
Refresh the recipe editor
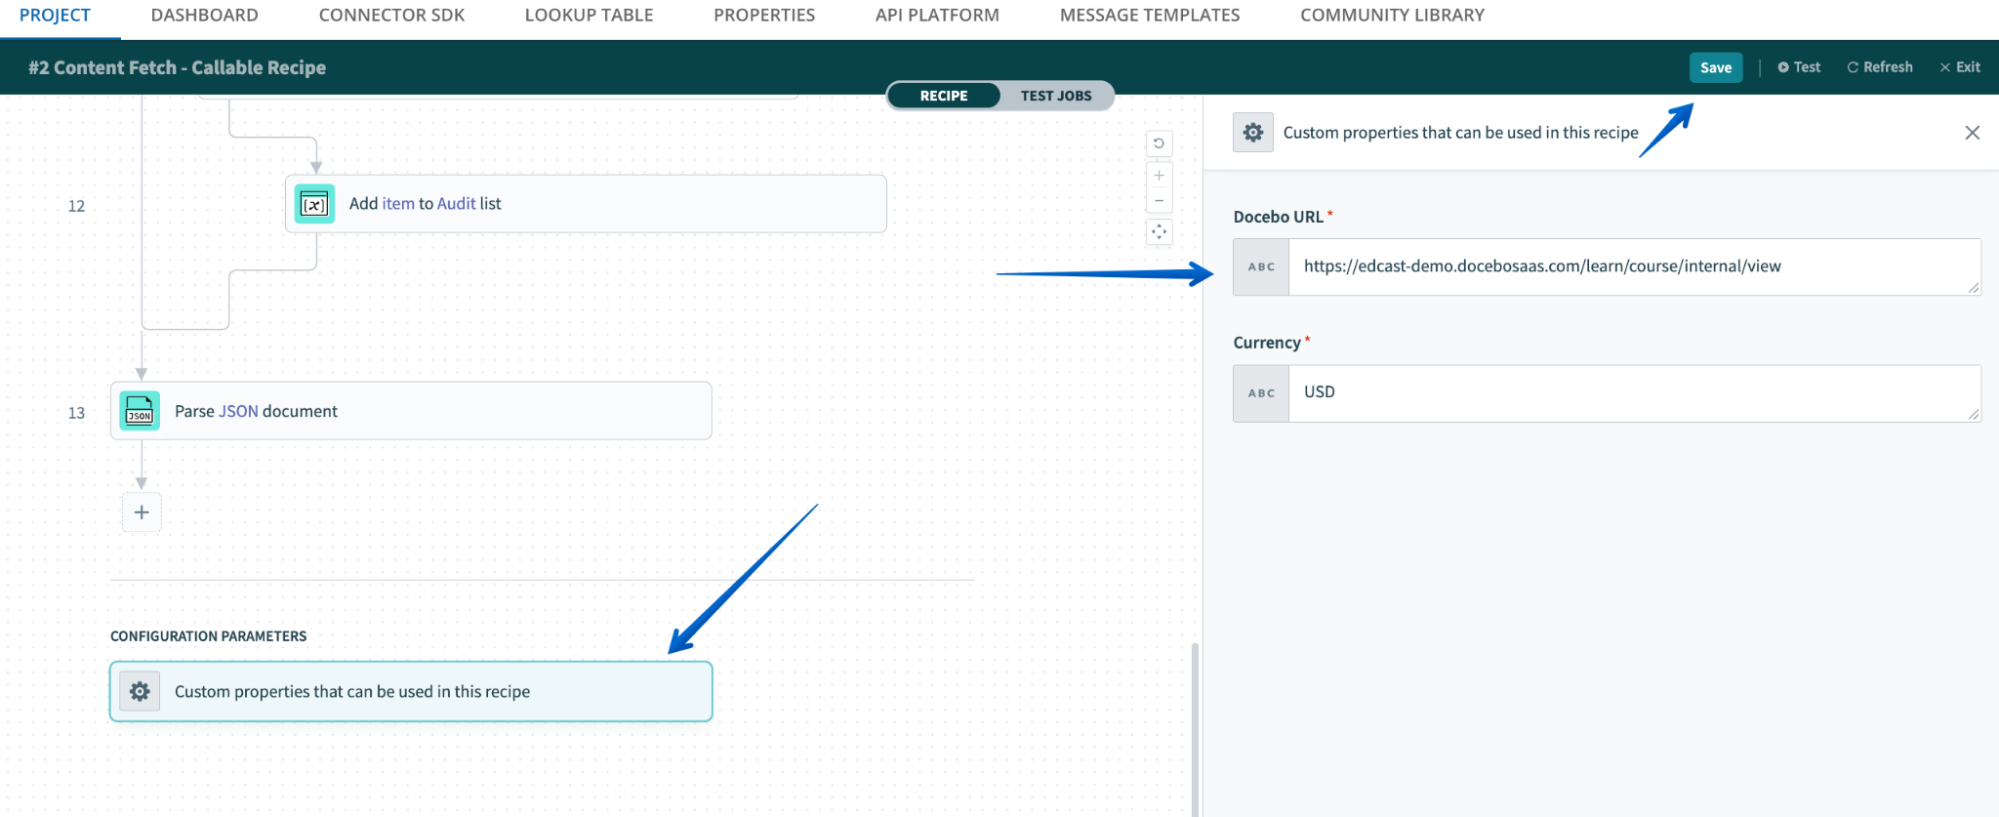(x=1880, y=67)
